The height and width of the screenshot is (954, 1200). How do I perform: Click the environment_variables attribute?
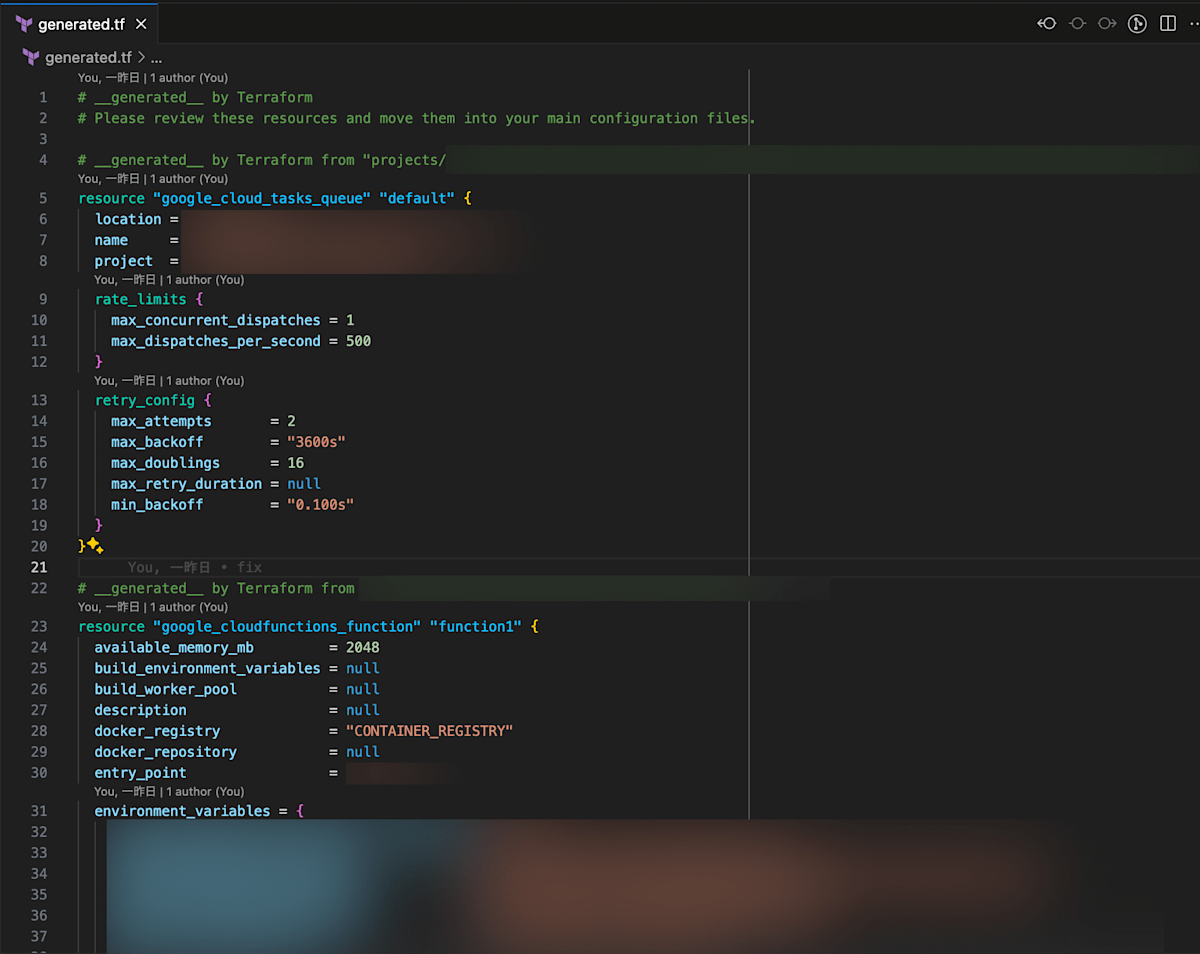pos(183,811)
